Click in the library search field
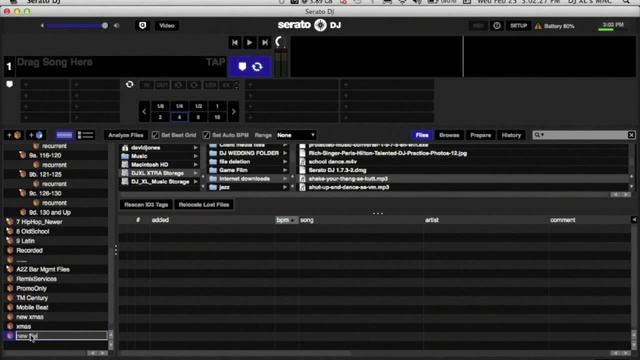640x360 pixels. (584, 135)
